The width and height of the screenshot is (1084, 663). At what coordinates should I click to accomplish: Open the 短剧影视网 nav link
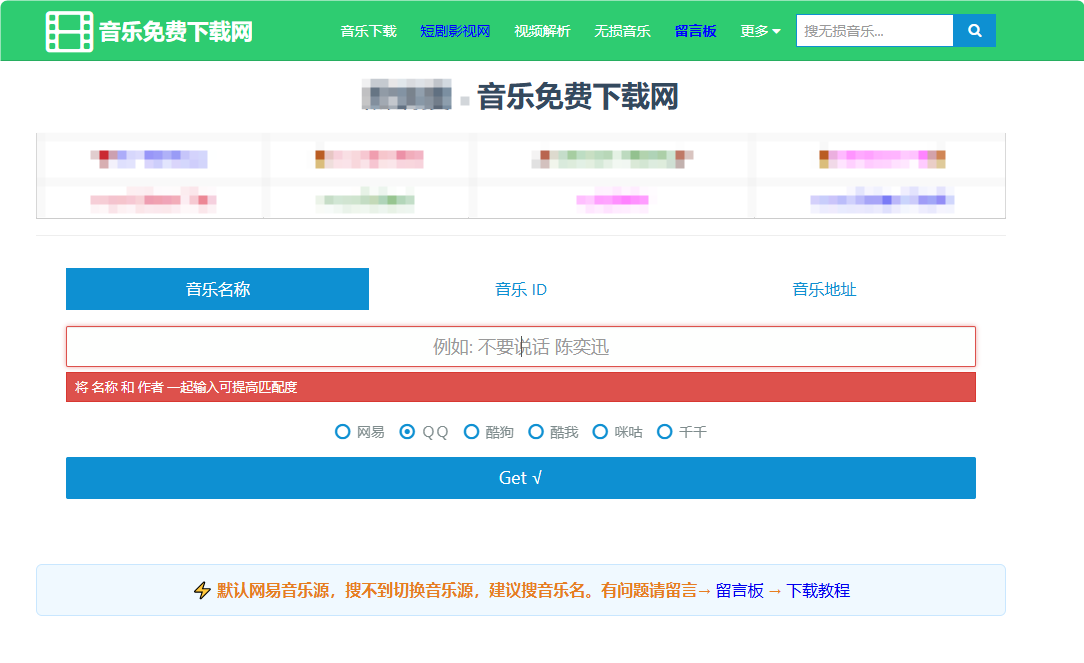(455, 31)
